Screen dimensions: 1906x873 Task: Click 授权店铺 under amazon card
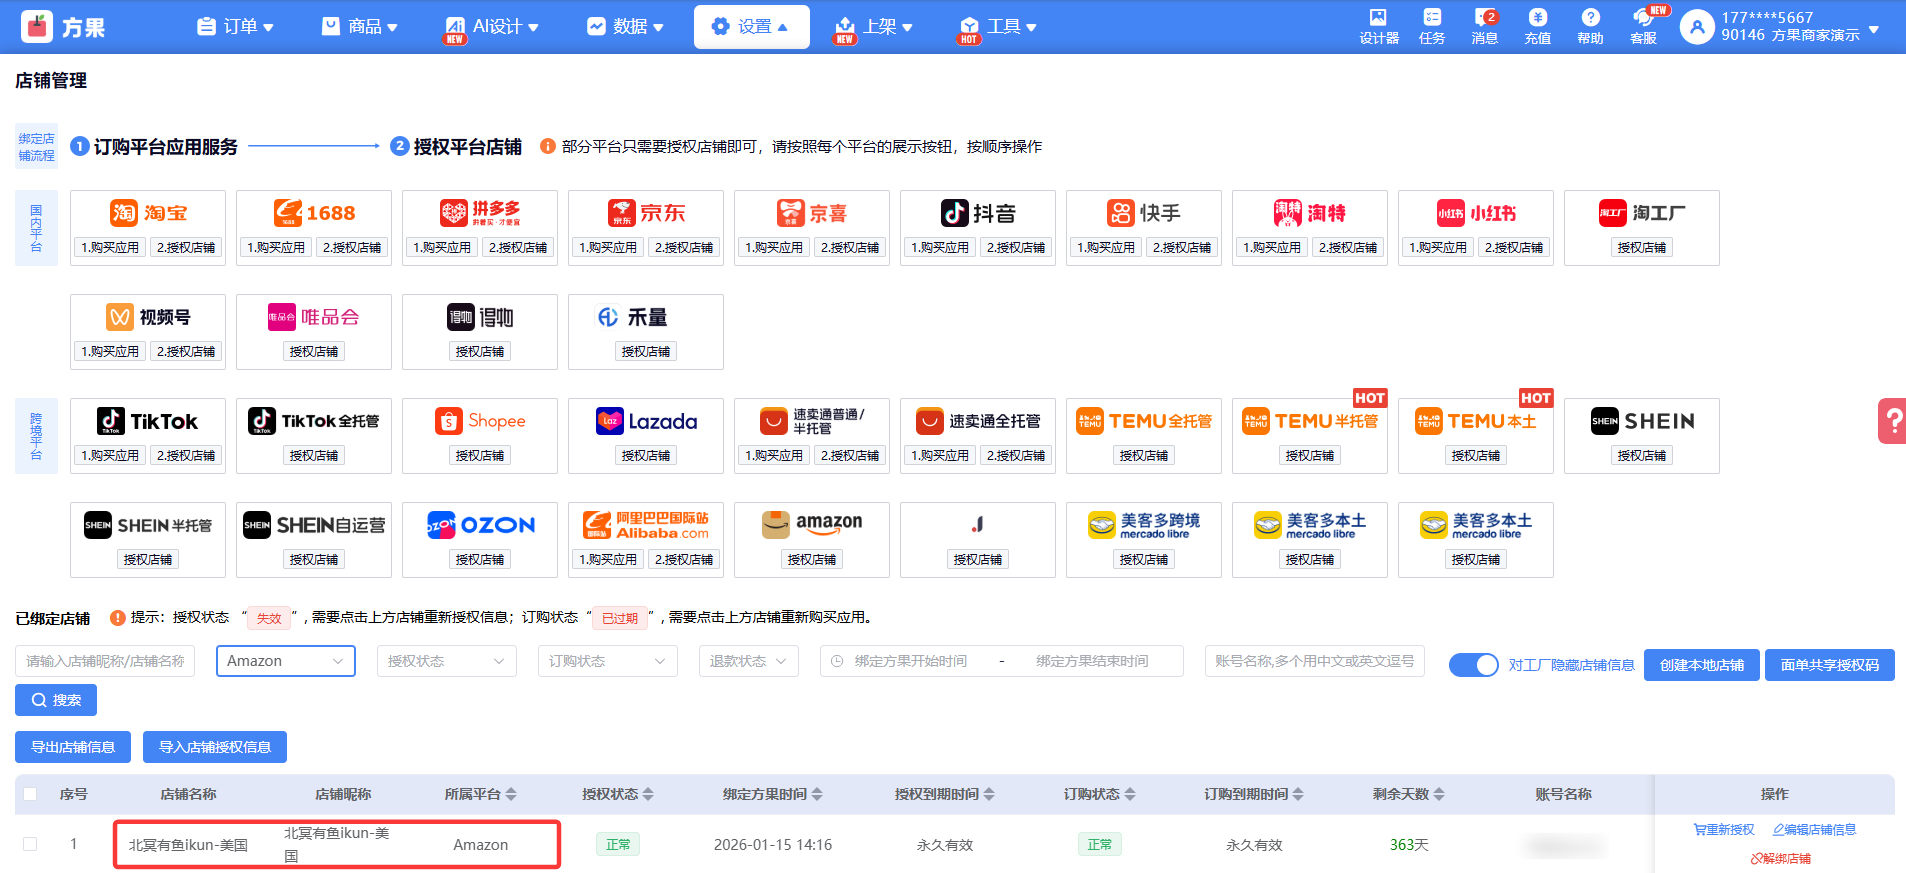point(812,559)
